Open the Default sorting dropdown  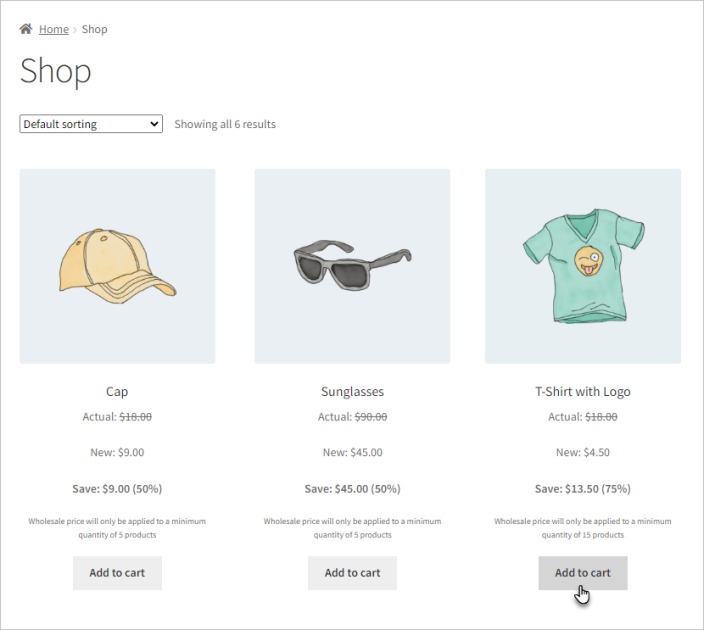click(91, 124)
